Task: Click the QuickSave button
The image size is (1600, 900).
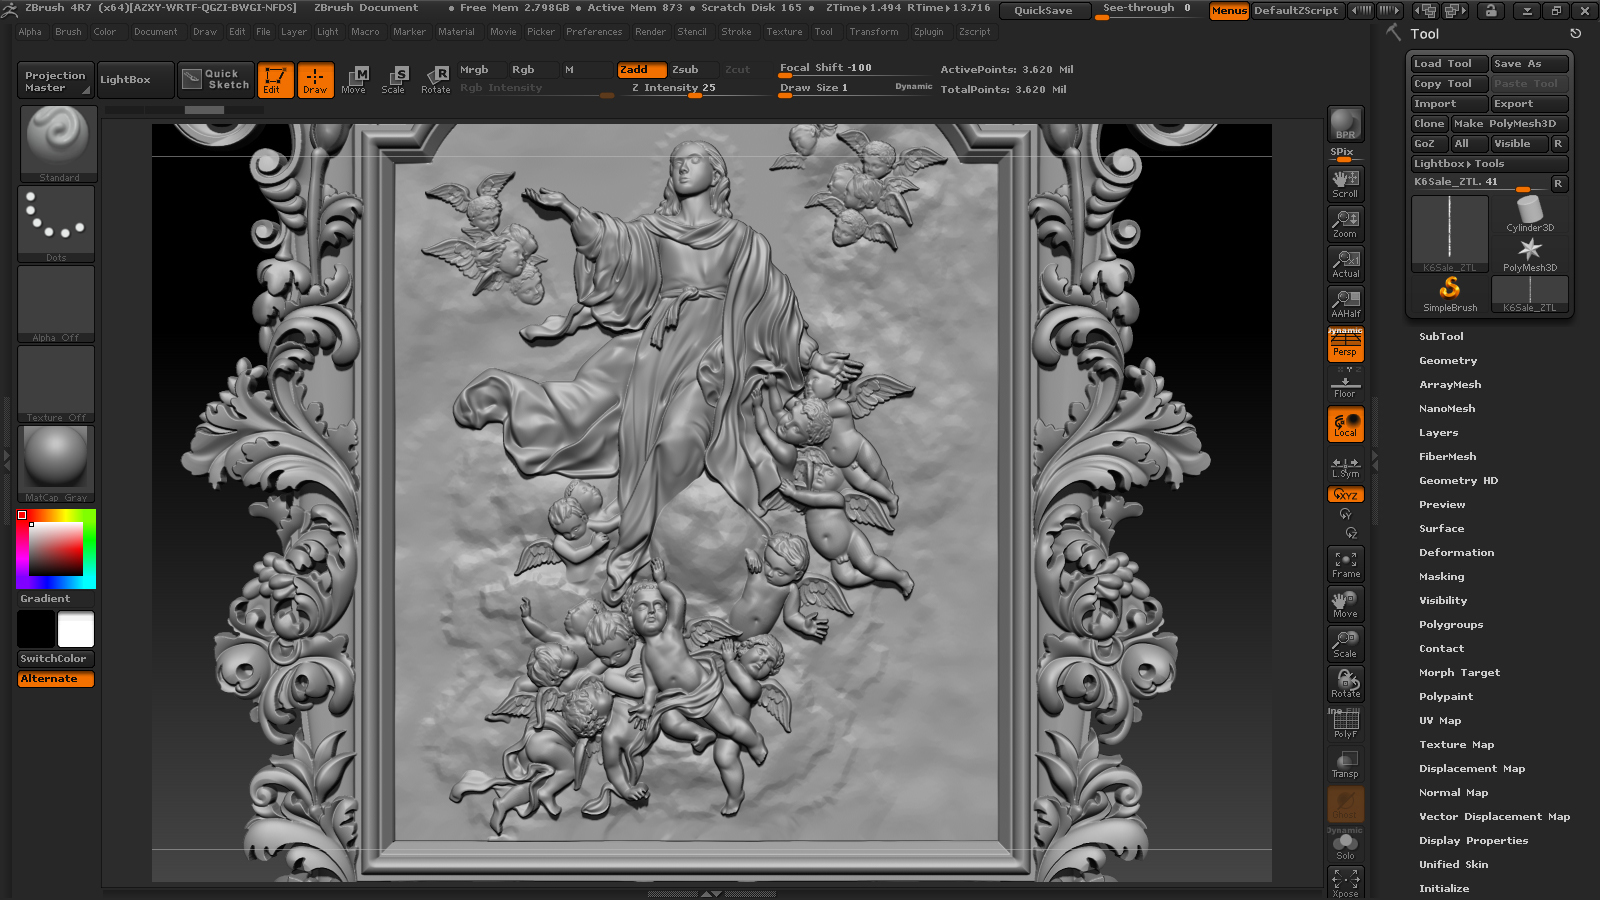Action: pos(1043,10)
